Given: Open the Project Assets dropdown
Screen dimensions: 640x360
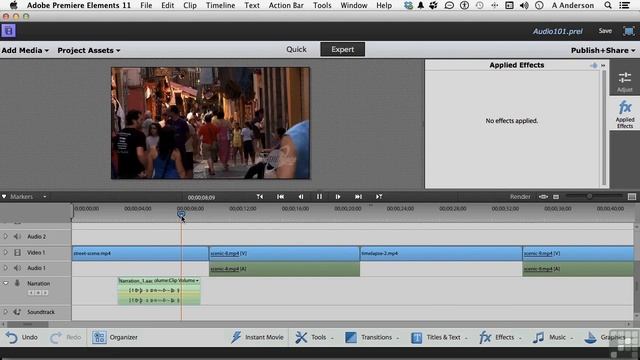Looking at the screenshot, I should click(89, 51).
